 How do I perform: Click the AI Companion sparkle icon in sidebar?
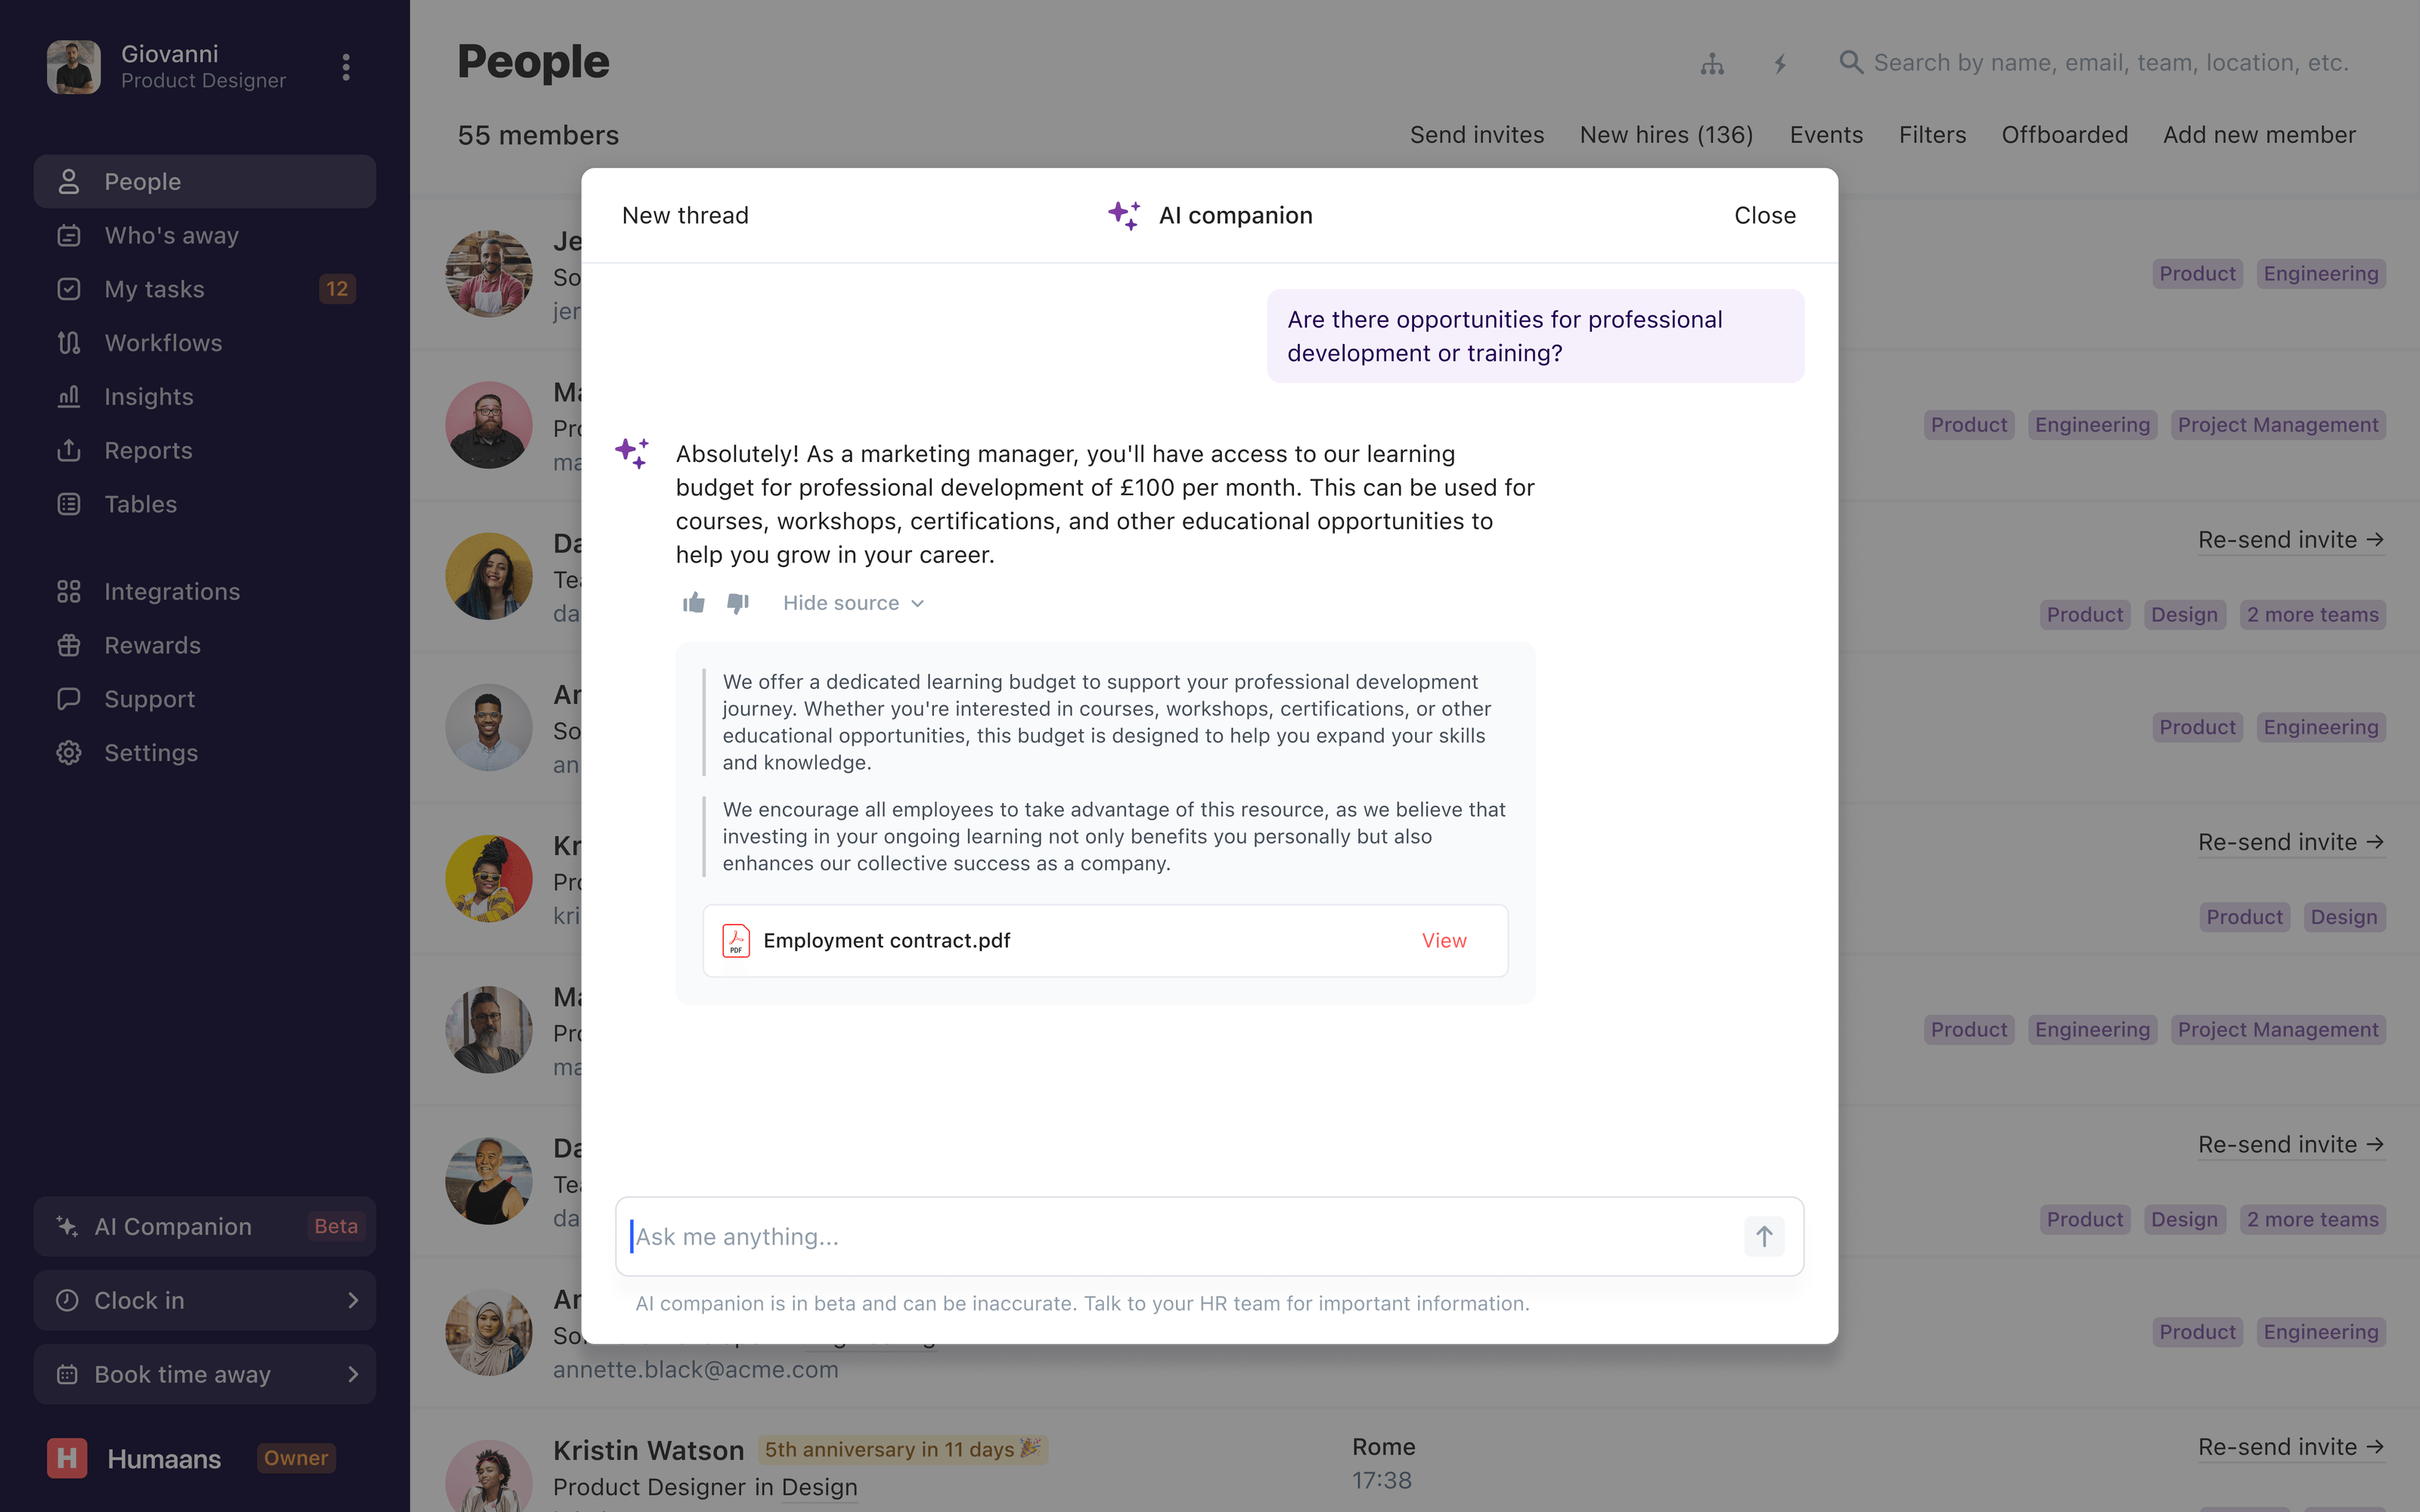pos(67,1226)
